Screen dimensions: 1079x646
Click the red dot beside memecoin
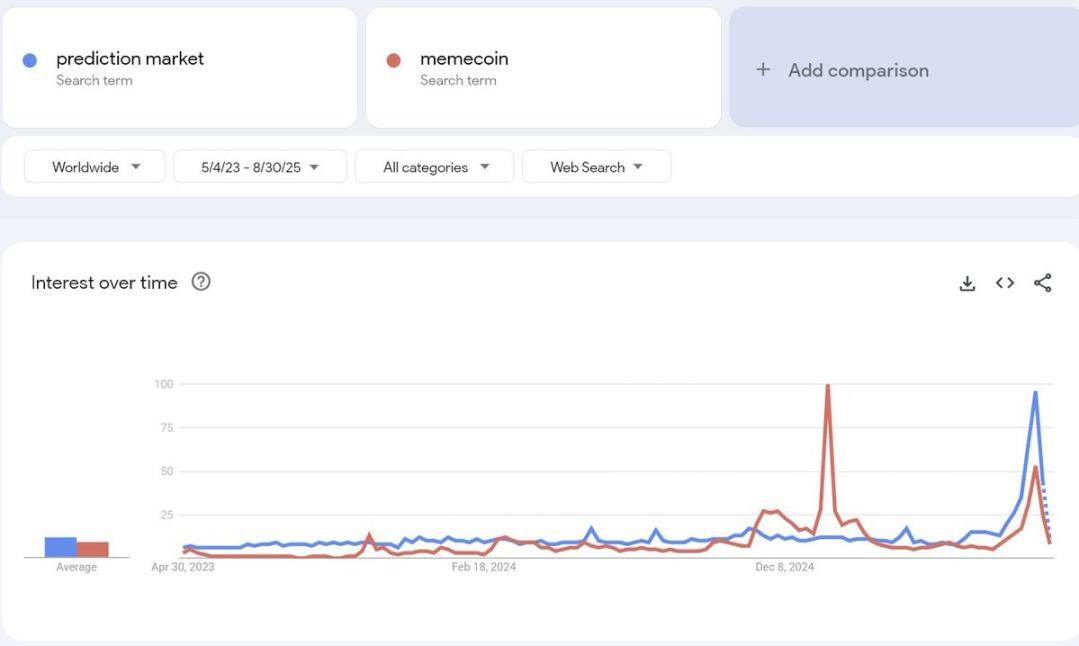click(x=393, y=60)
